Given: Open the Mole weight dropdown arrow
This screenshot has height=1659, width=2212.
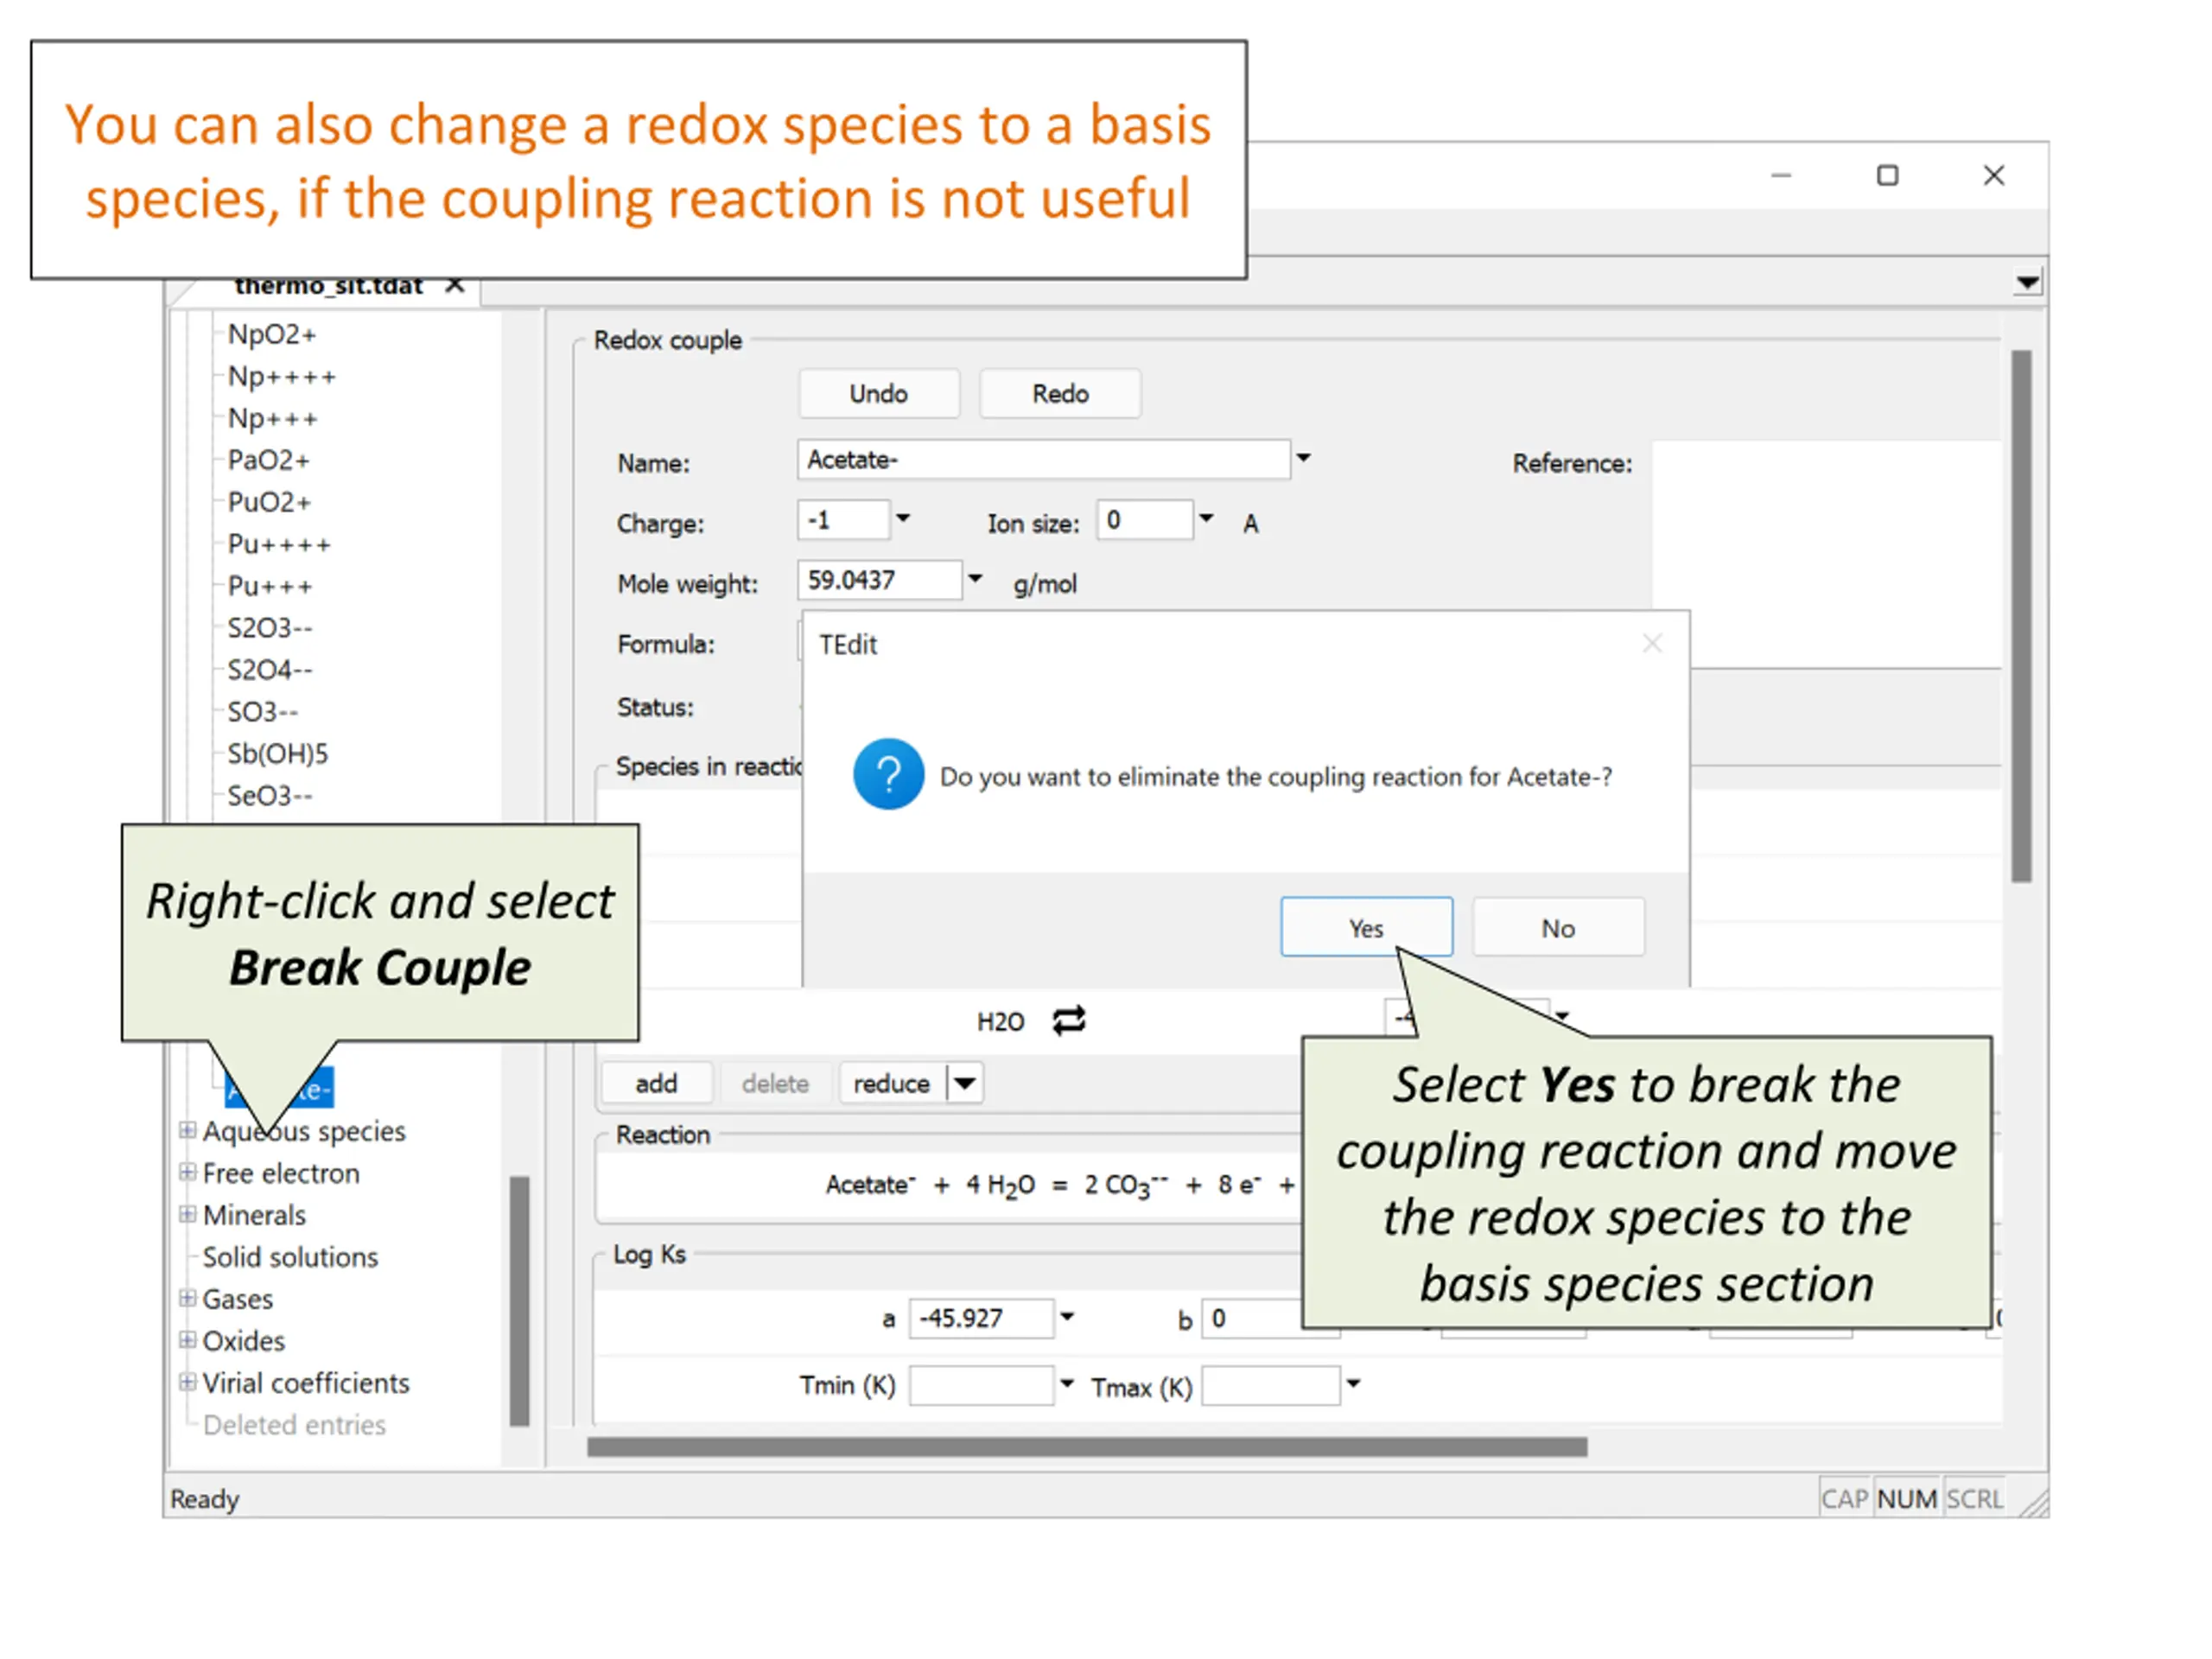Looking at the screenshot, I should (975, 579).
